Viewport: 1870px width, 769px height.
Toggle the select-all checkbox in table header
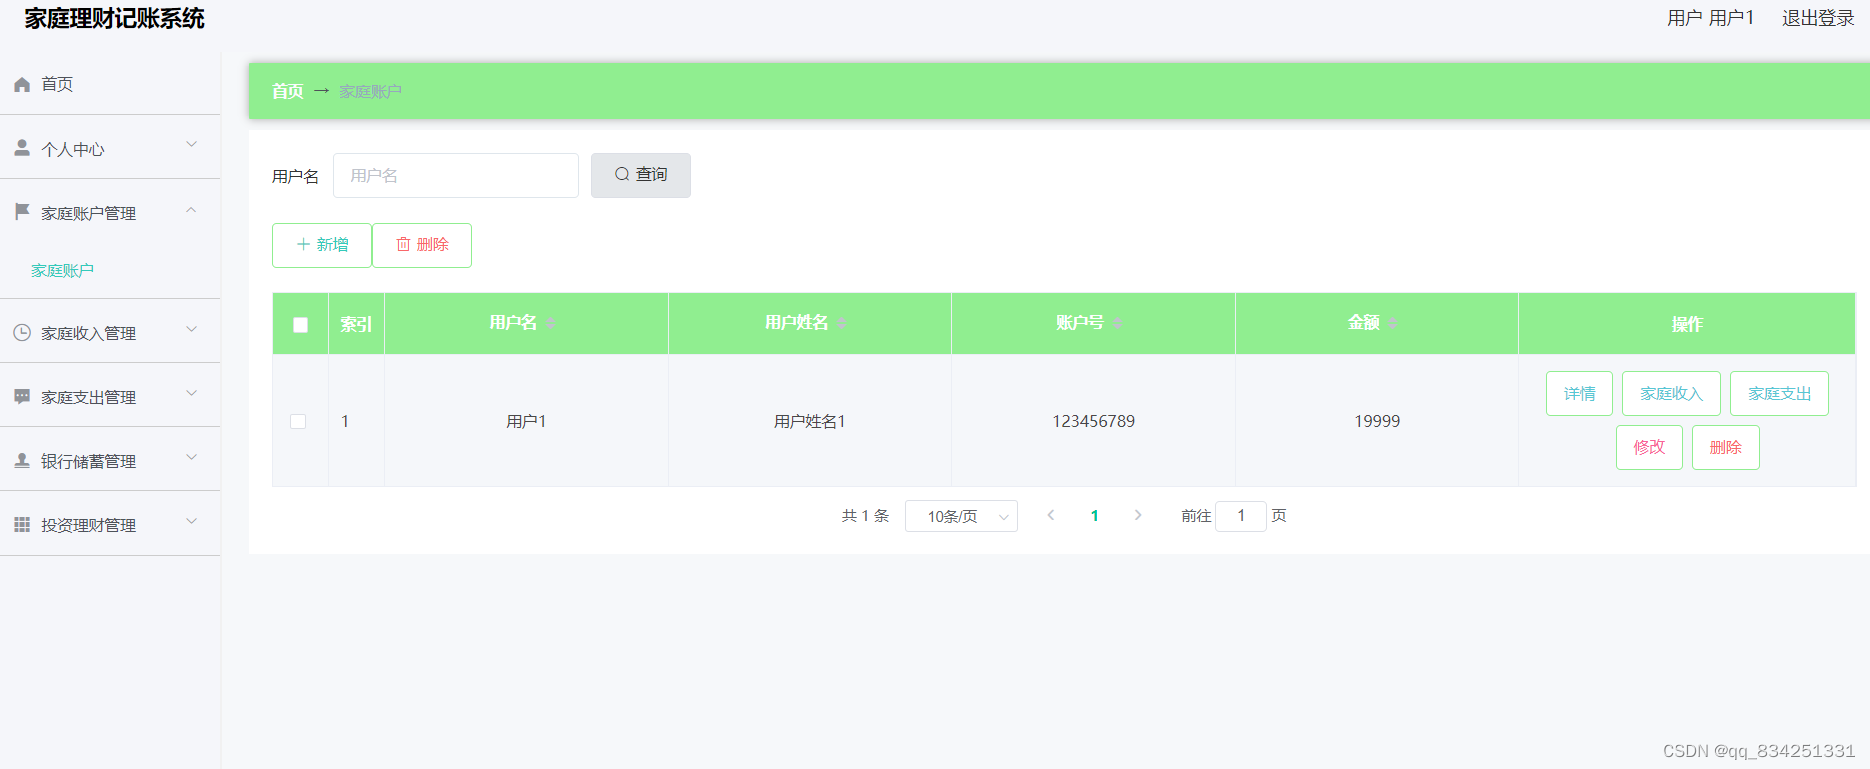(x=300, y=324)
